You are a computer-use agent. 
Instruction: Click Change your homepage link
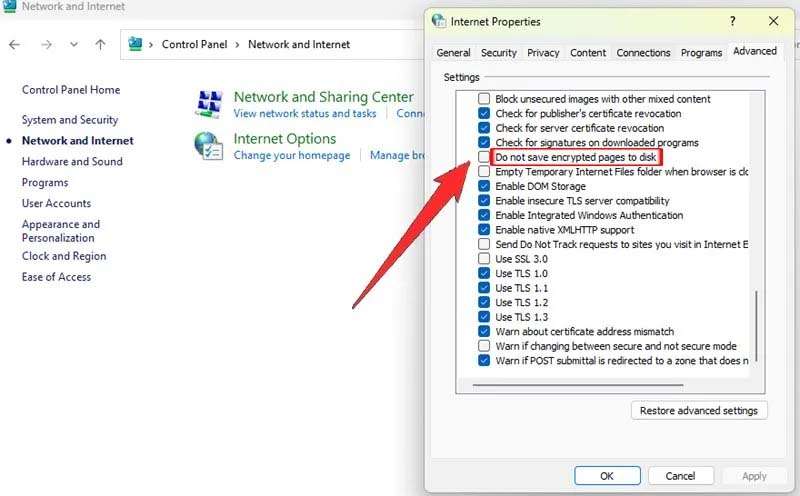tap(292, 155)
